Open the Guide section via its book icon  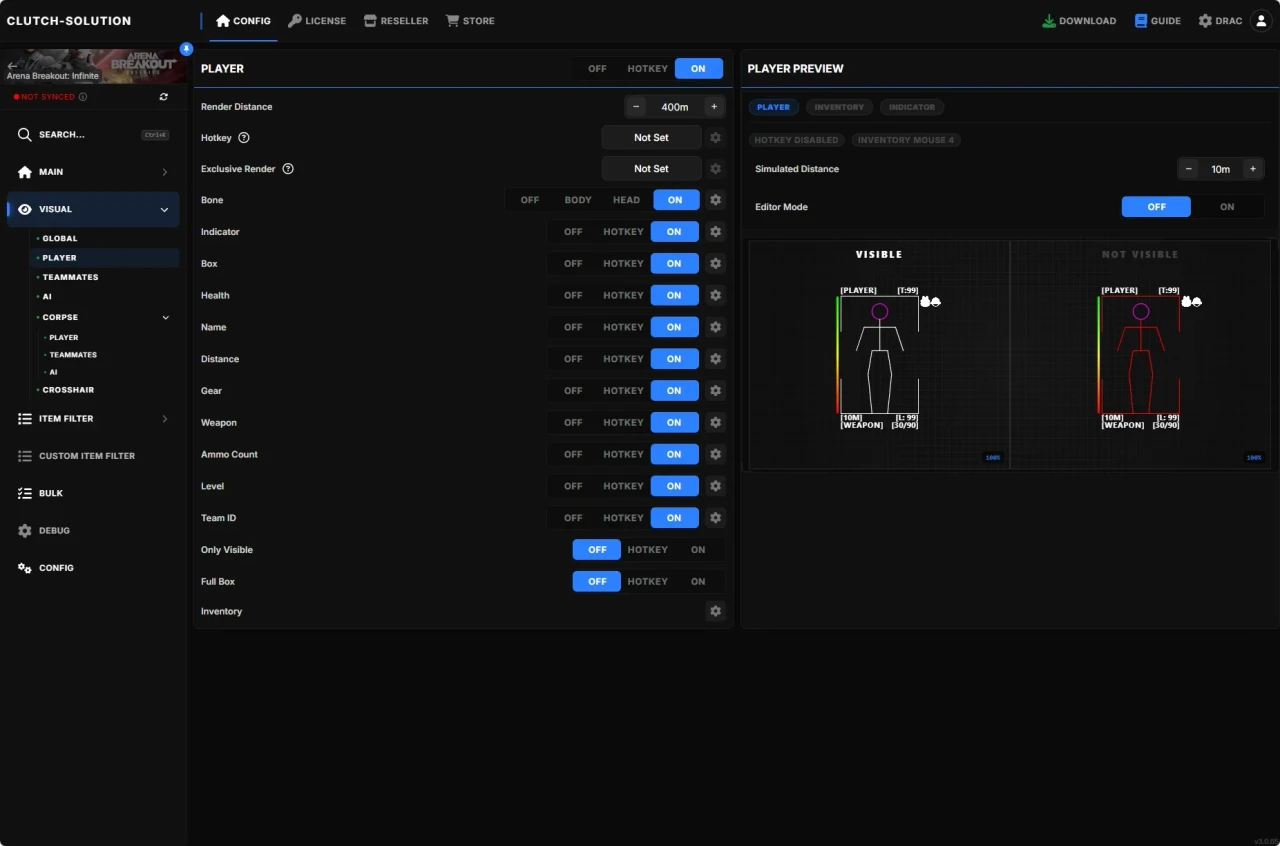pyautogui.click(x=1140, y=20)
